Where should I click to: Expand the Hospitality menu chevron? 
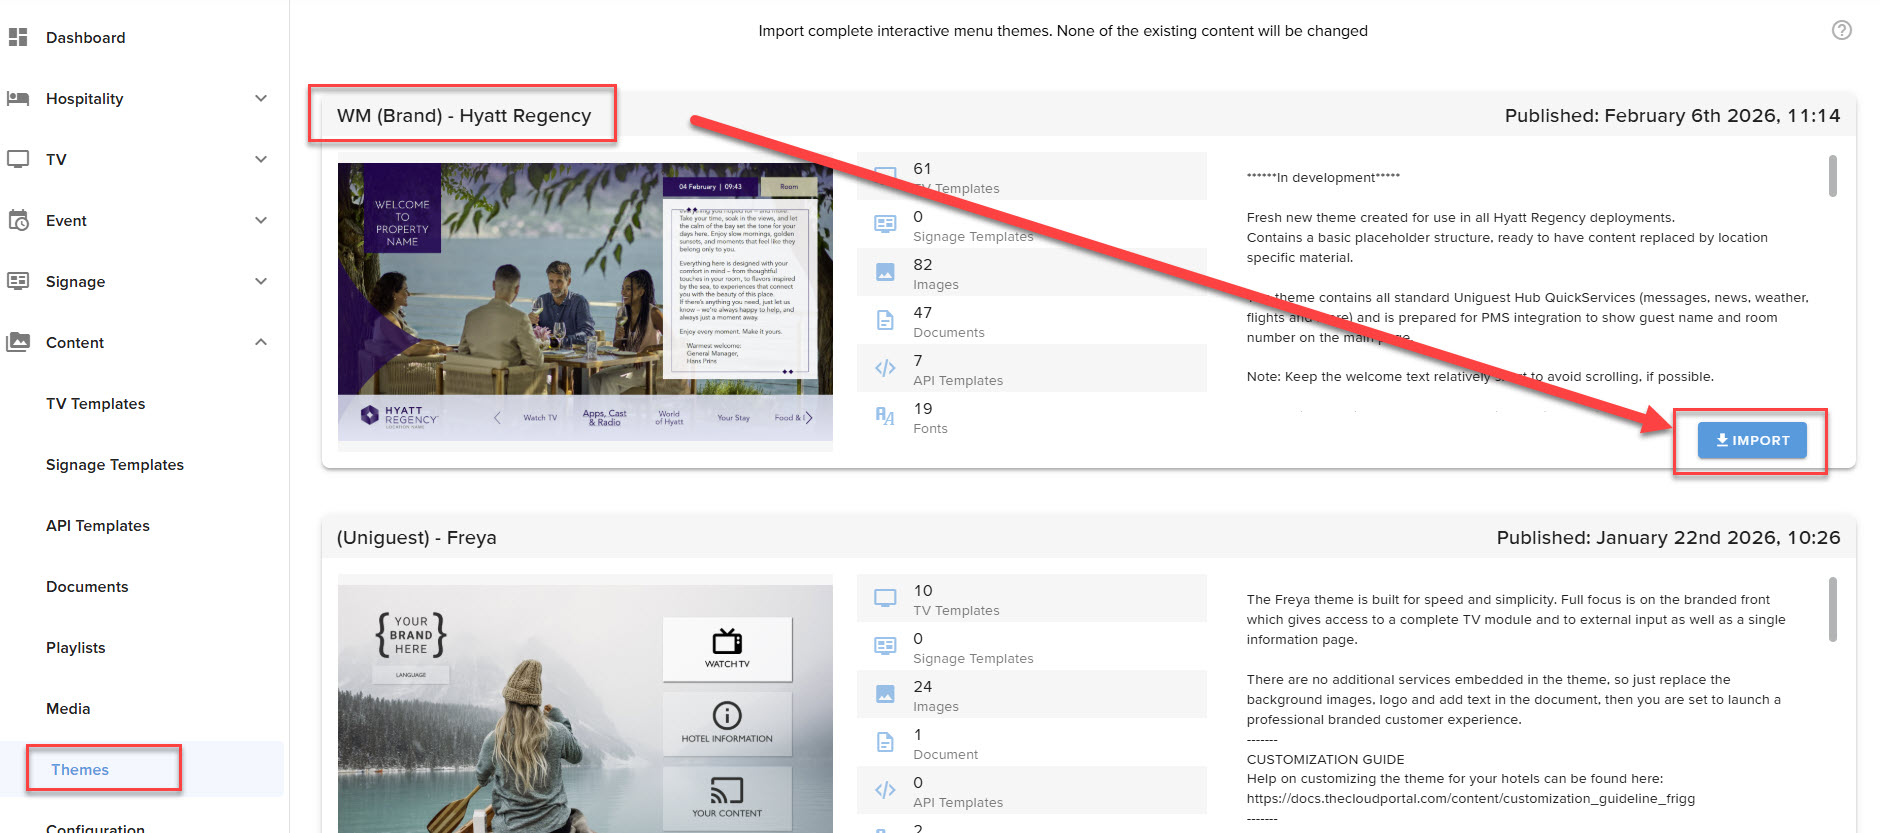click(x=261, y=99)
